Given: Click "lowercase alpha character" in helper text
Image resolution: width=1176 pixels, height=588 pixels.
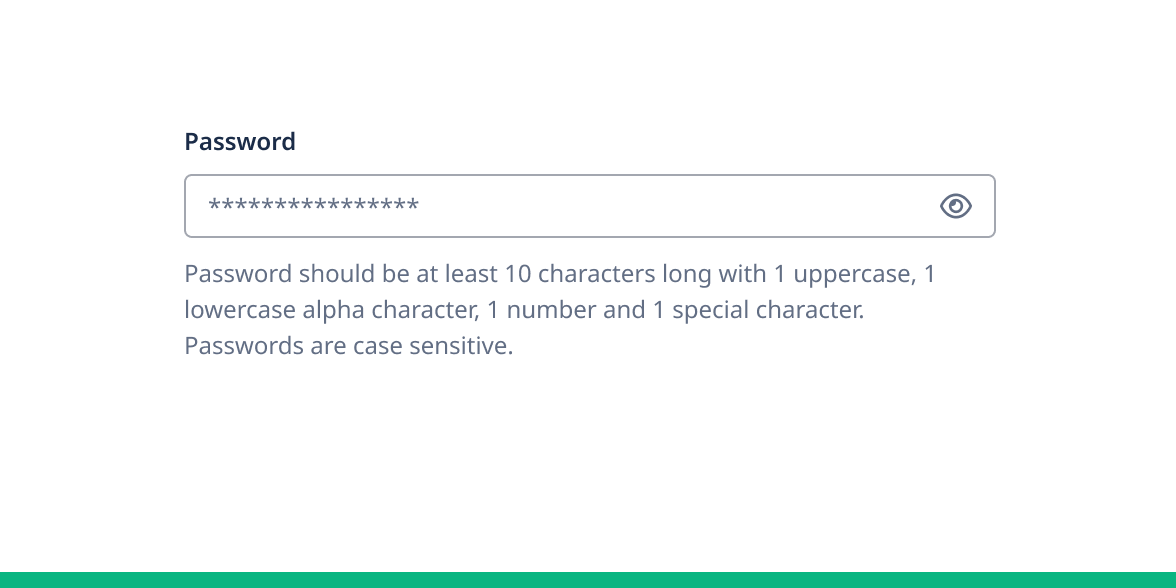Looking at the screenshot, I should click(x=330, y=310).
